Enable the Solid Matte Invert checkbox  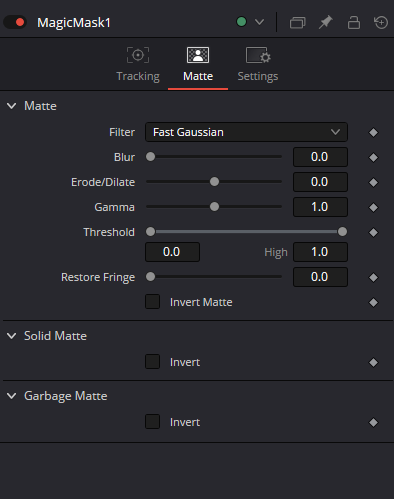[x=152, y=362]
